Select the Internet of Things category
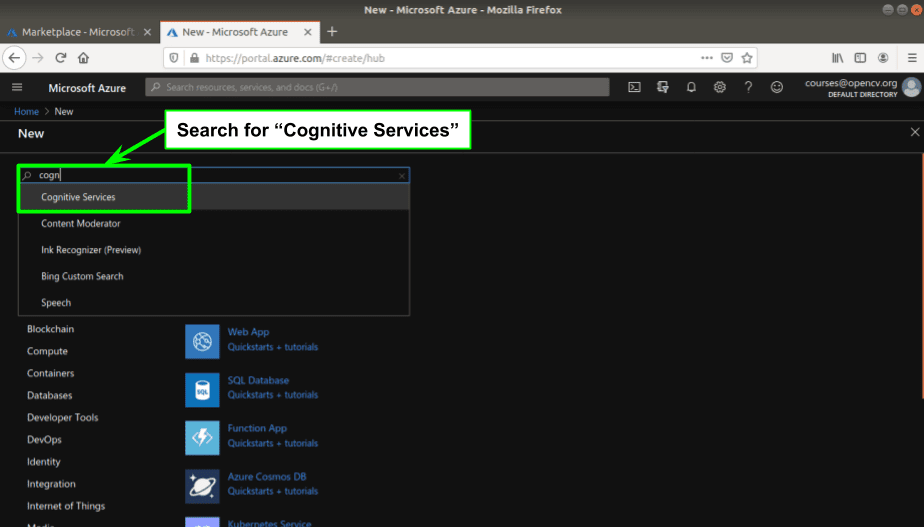The width and height of the screenshot is (924, 527). (x=66, y=506)
